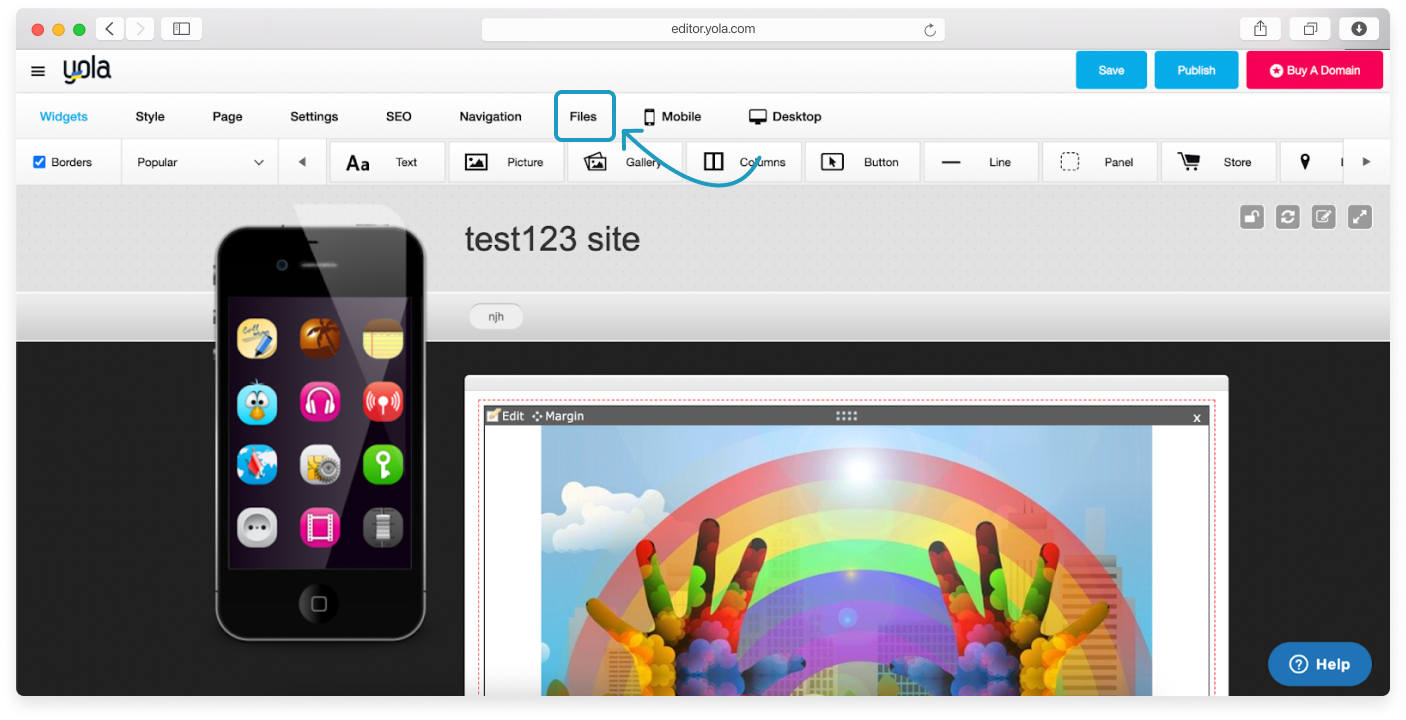
Task: Open the Popular widget category dropdown
Action: (x=200, y=162)
